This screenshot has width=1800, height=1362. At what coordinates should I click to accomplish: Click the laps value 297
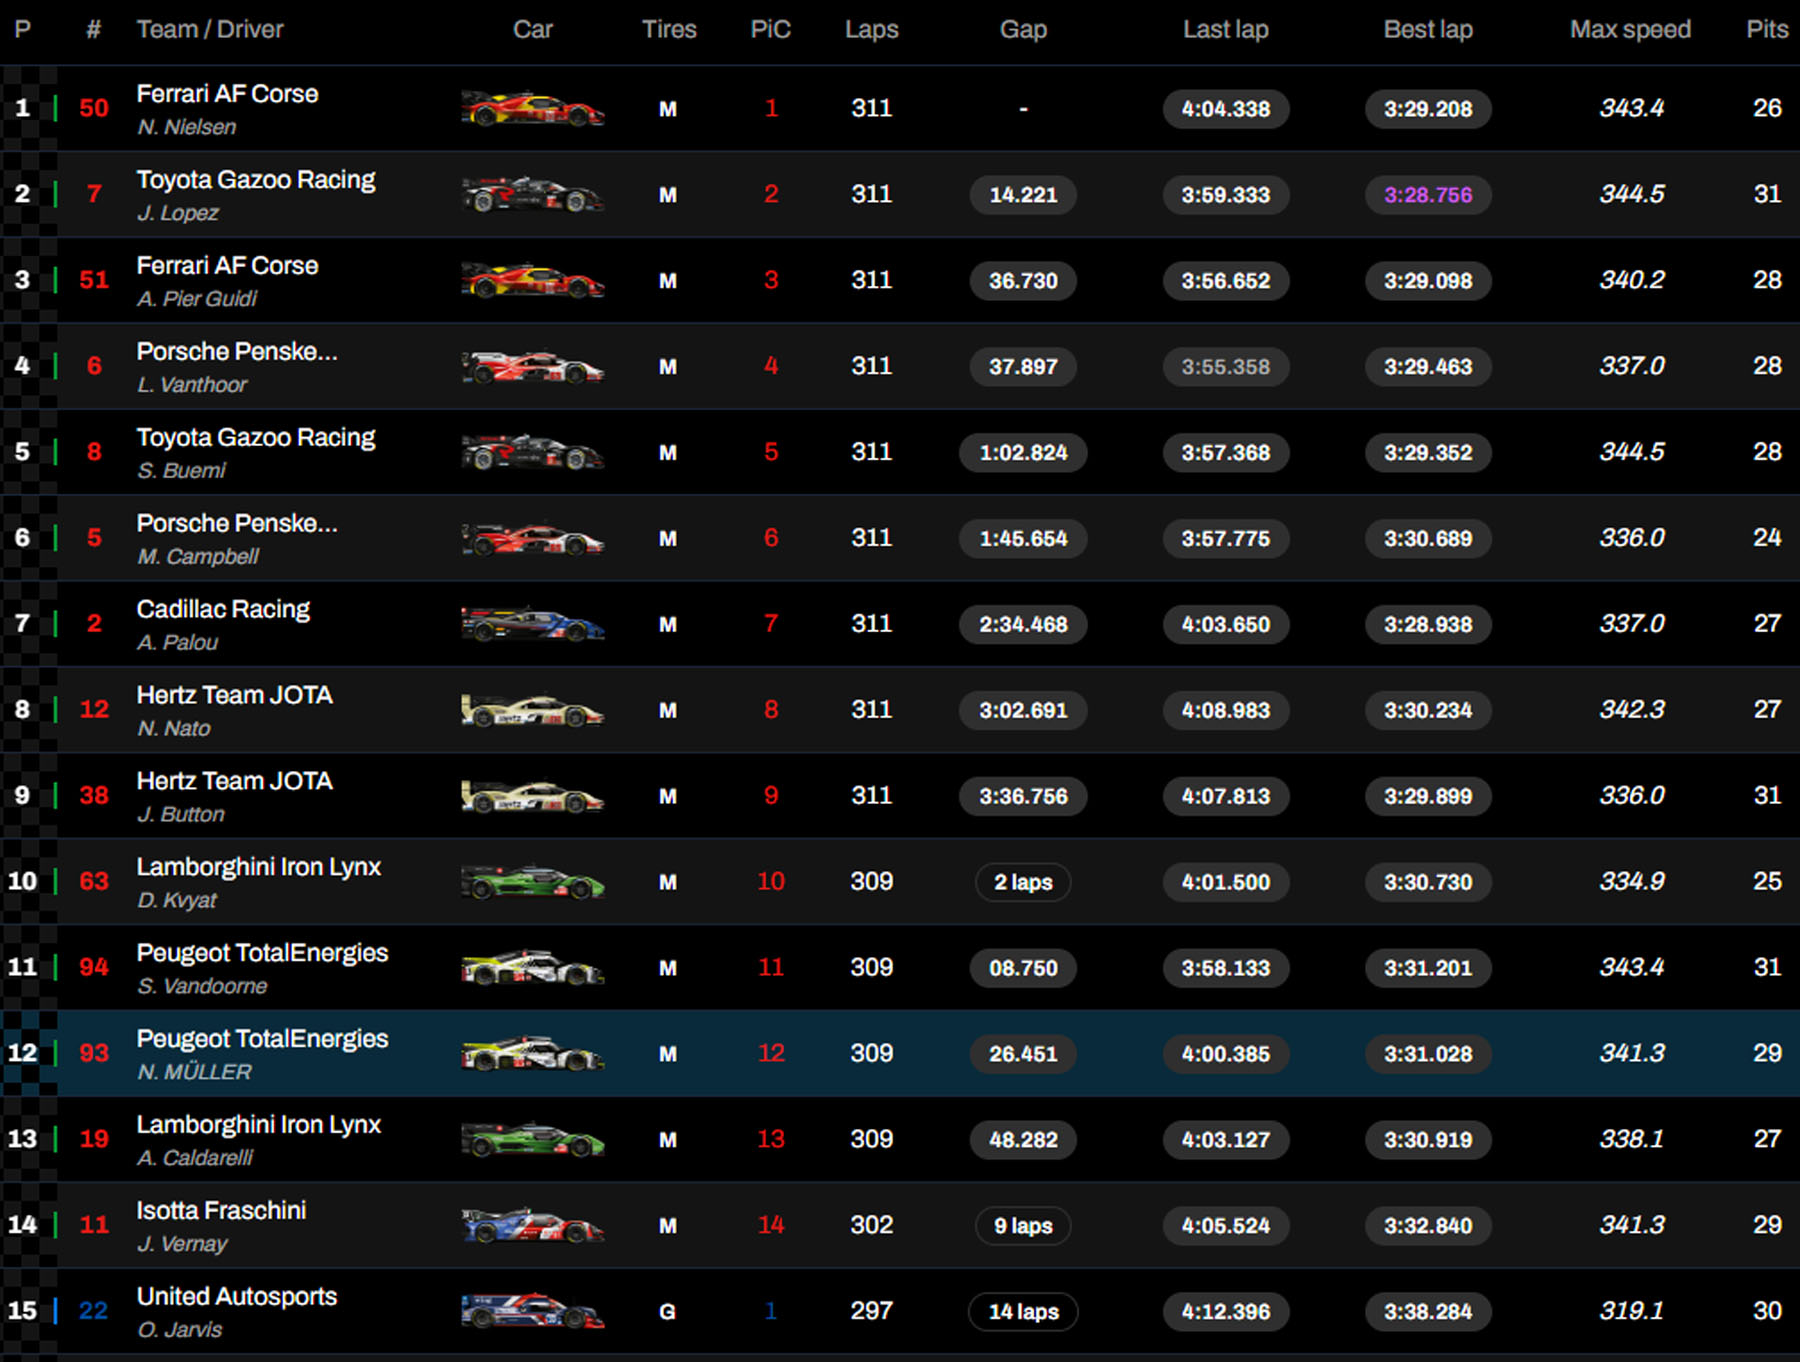[x=871, y=1311]
